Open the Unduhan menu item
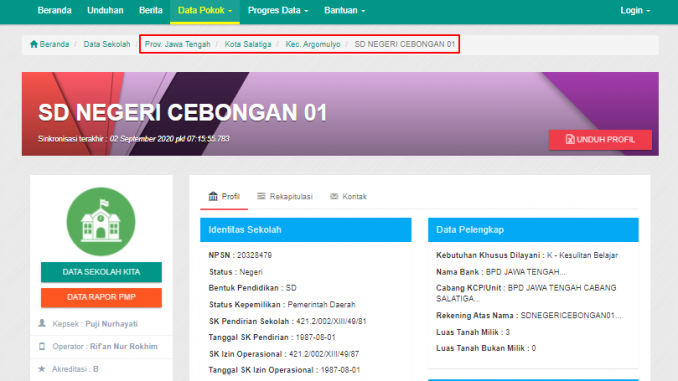Viewport: 678px width, 381px height. (105, 10)
